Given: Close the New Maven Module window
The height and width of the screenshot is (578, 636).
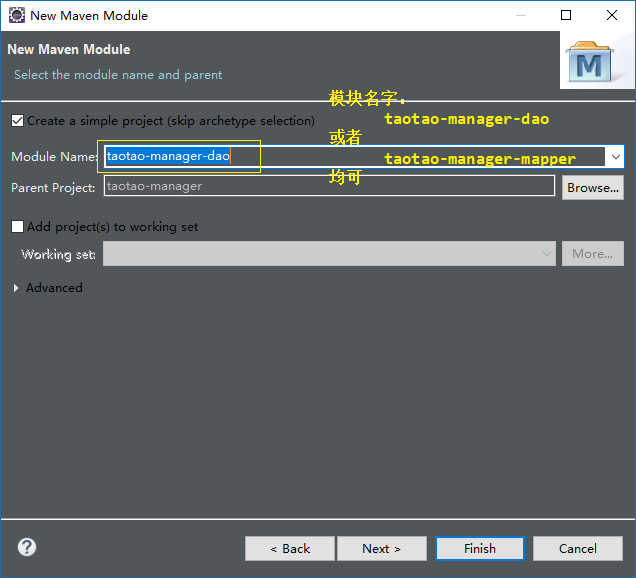Looking at the screenshot, I should (612, 15).
